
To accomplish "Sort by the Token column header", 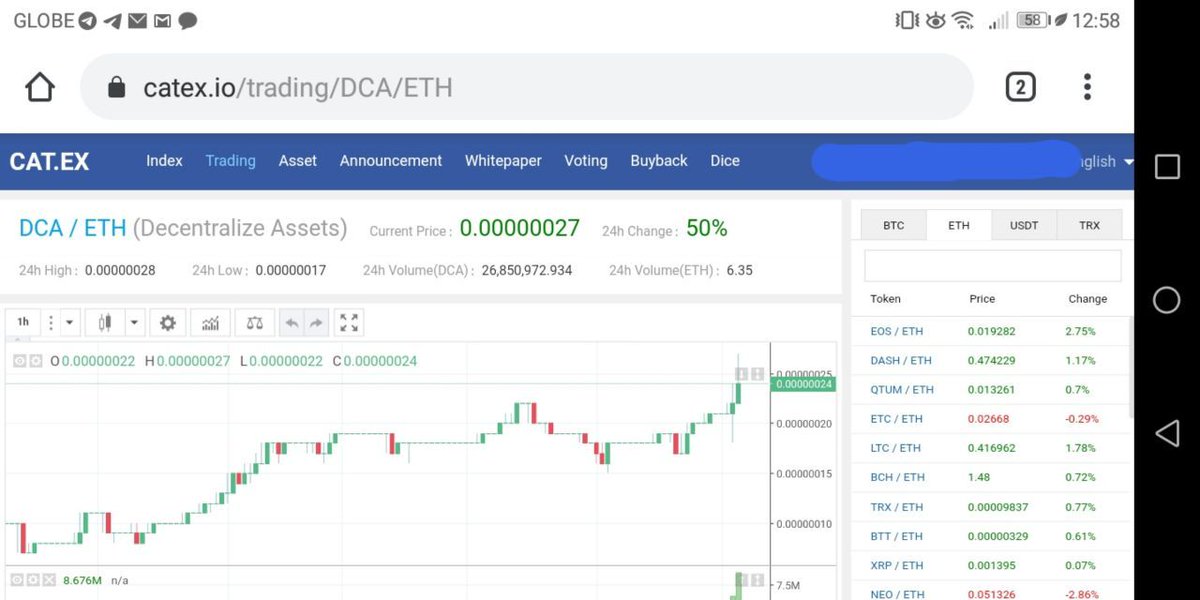I will [x=885, y=298].
